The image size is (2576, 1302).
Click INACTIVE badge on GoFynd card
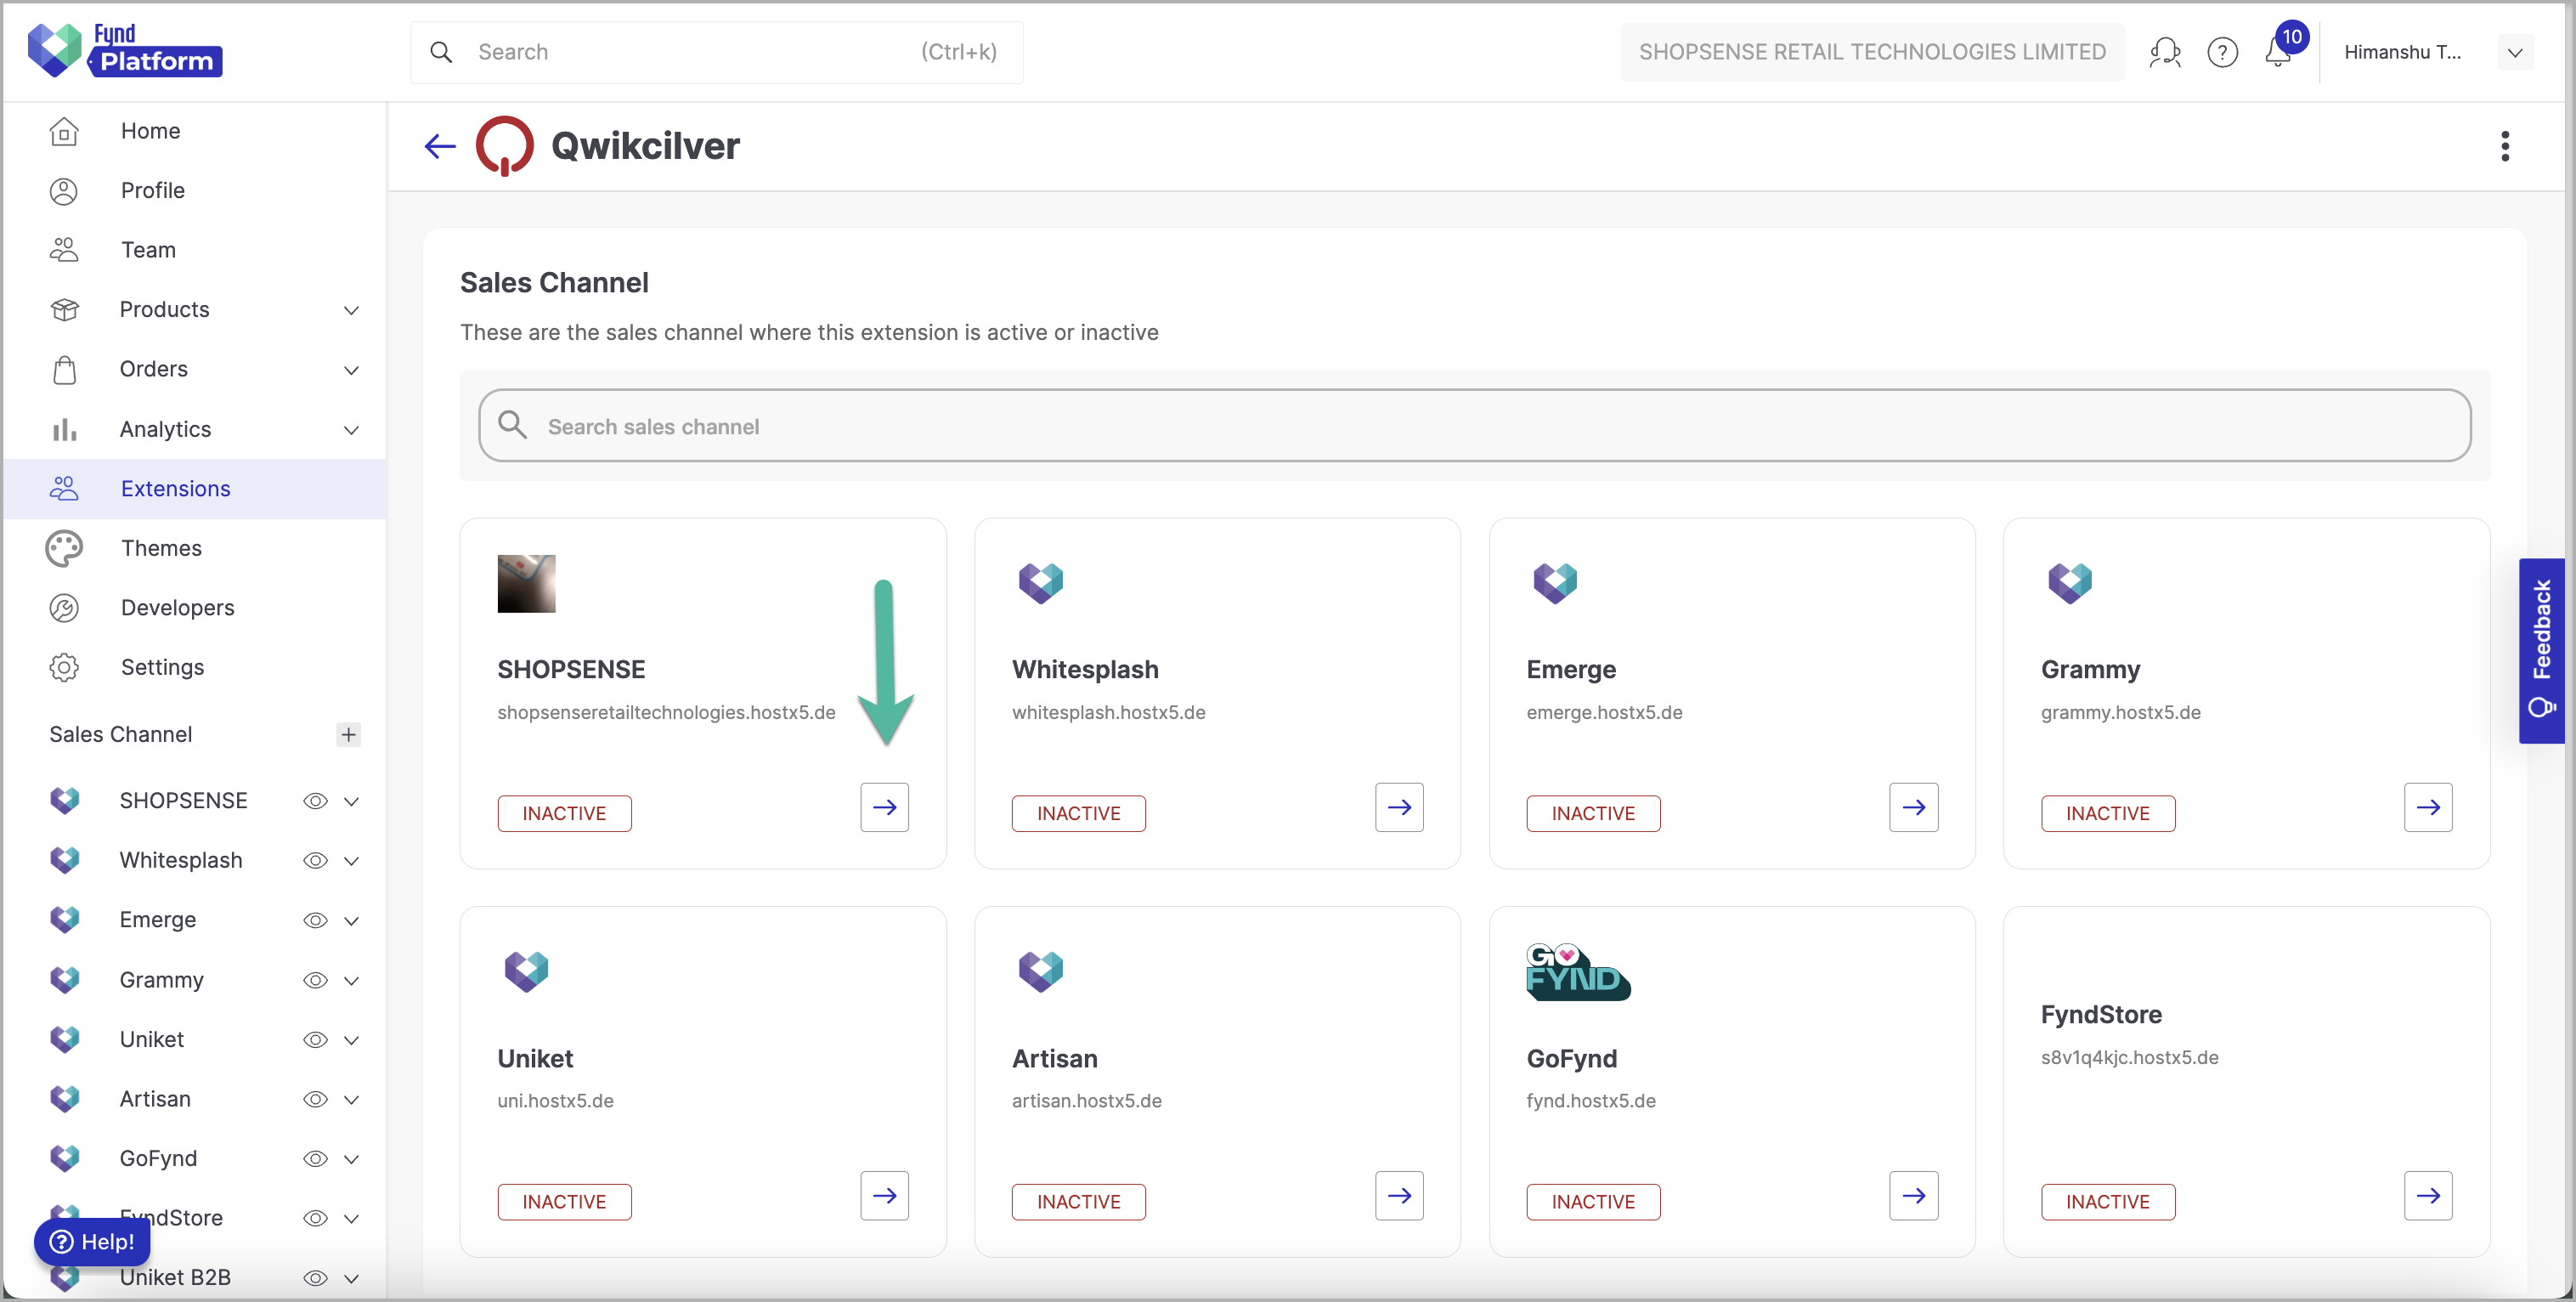1593,1201
